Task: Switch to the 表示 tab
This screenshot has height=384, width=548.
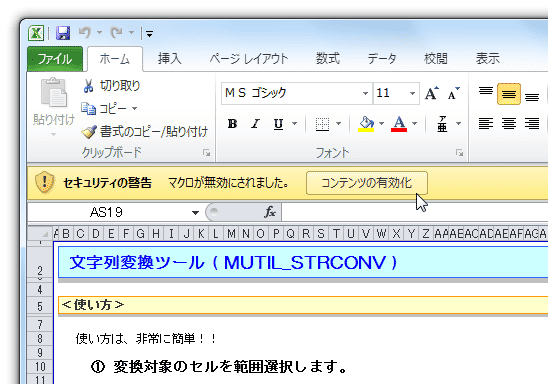Action: pos(488,59)
